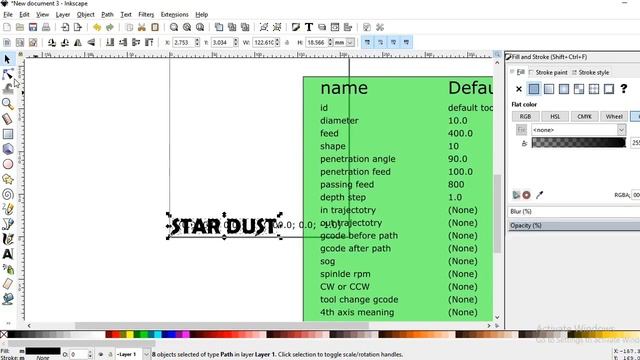Viewport: 640px width, 360px height.
Task: Open the Extensions menu
Action: pos(174,14)
